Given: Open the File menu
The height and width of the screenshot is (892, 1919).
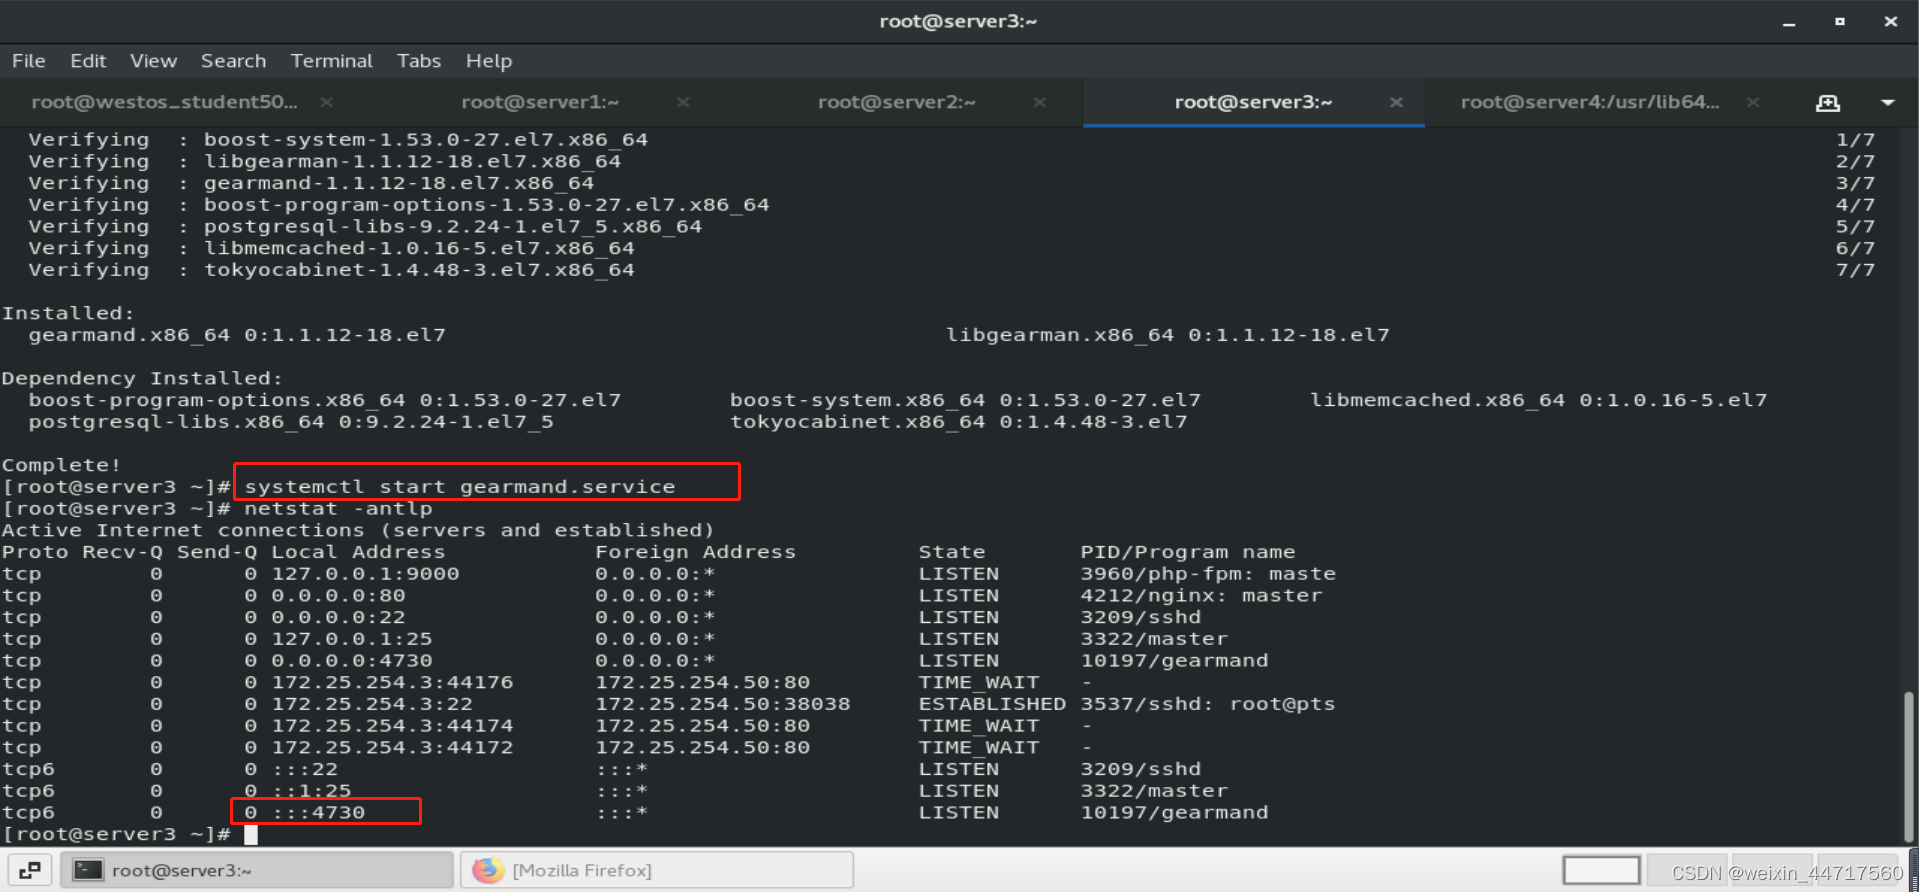Looking at the screenshot, I should (x=28, y=61).
